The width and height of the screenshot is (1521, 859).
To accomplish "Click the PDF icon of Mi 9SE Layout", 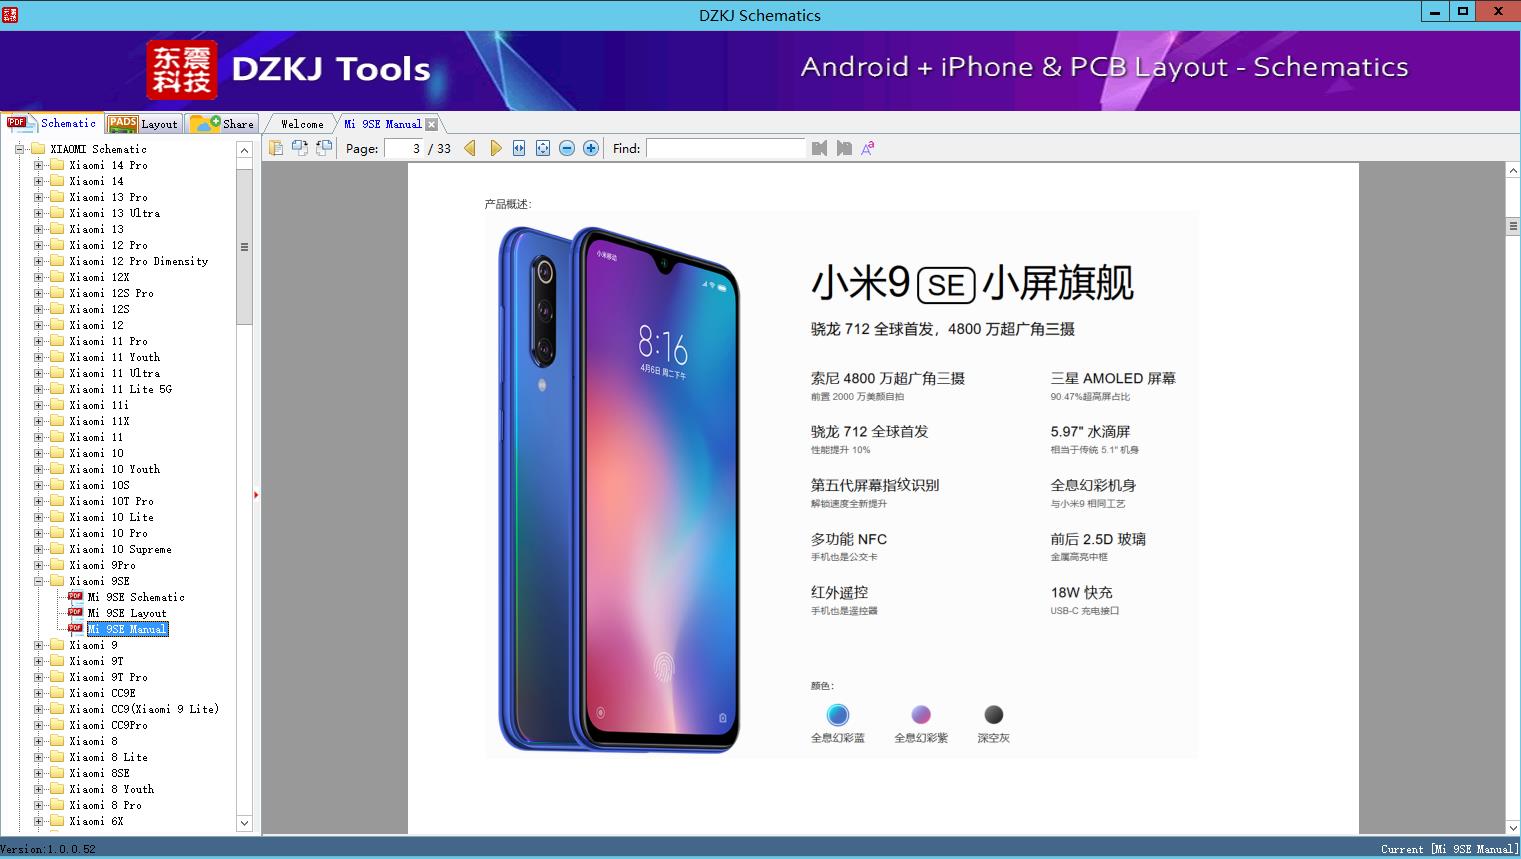I will pos(75,613).
